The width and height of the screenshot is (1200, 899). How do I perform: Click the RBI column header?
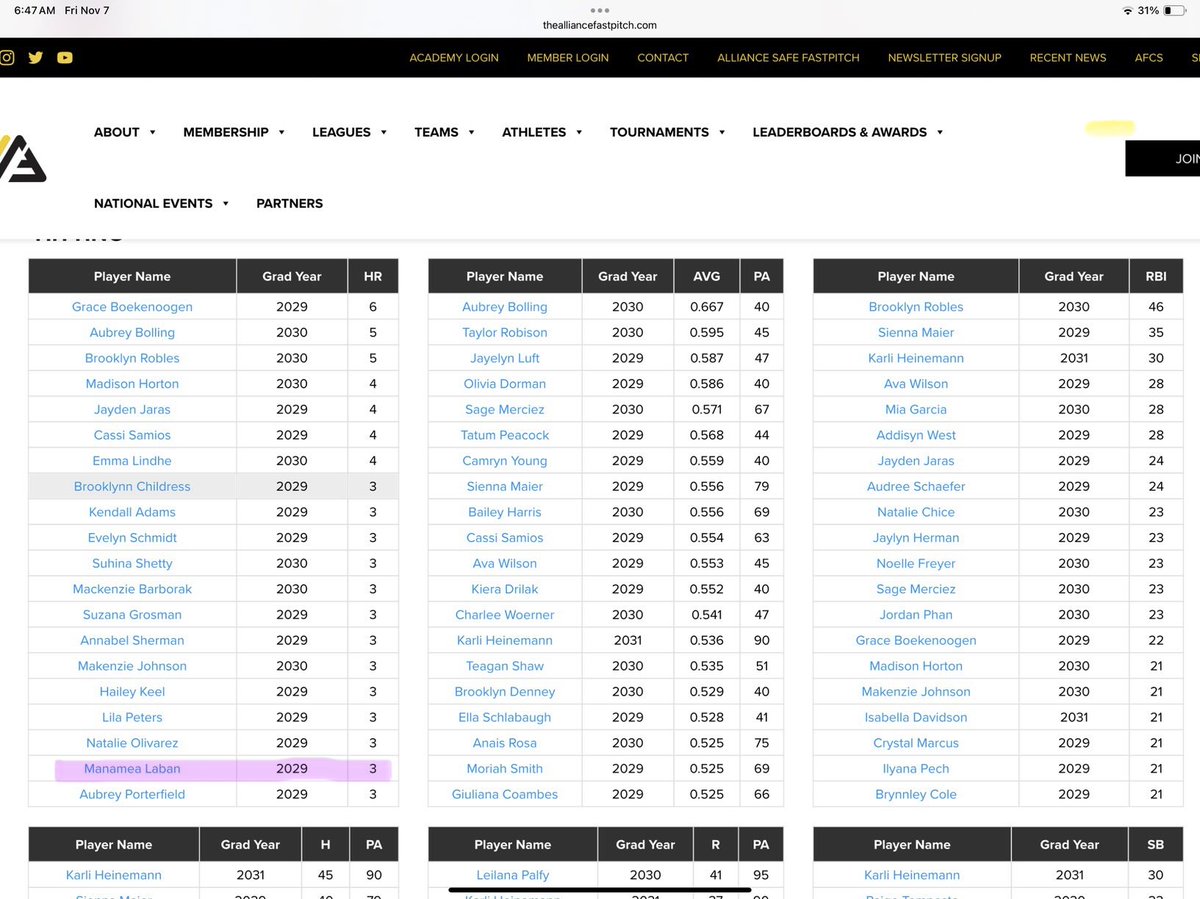[1156, 276]
